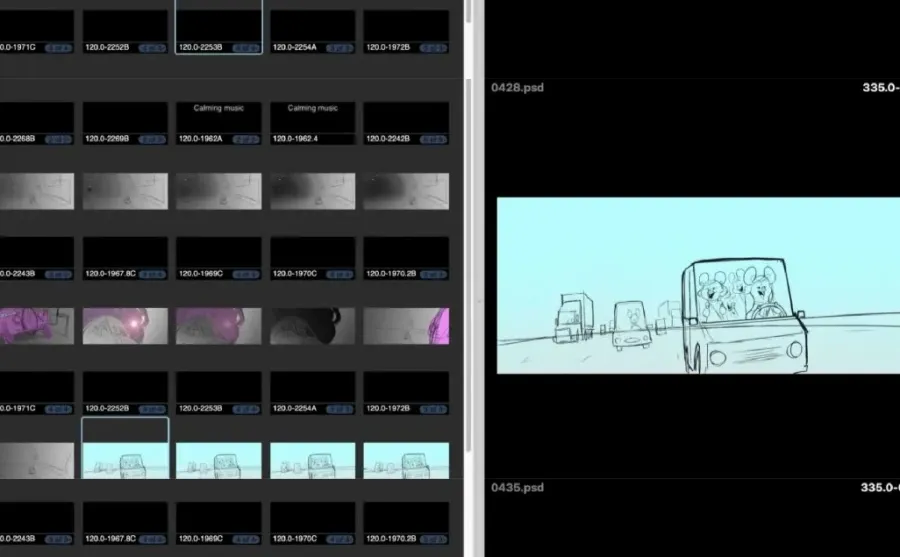Open the 120.0-1962A Calming music panel
Image resolution: width=900 pixels, height=557 pixels.
pyautogui.click(x=219, y=123)
